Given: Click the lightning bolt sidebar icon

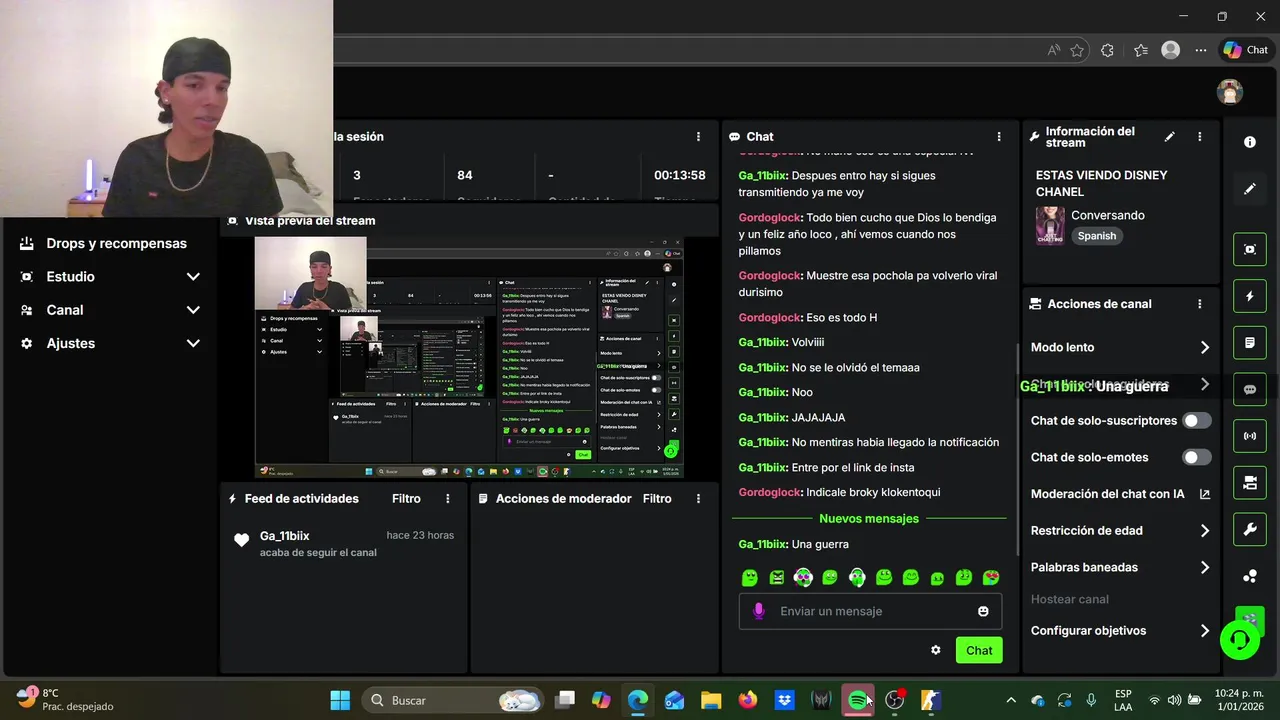Looking at the screenshot, I should (1250, 297).
